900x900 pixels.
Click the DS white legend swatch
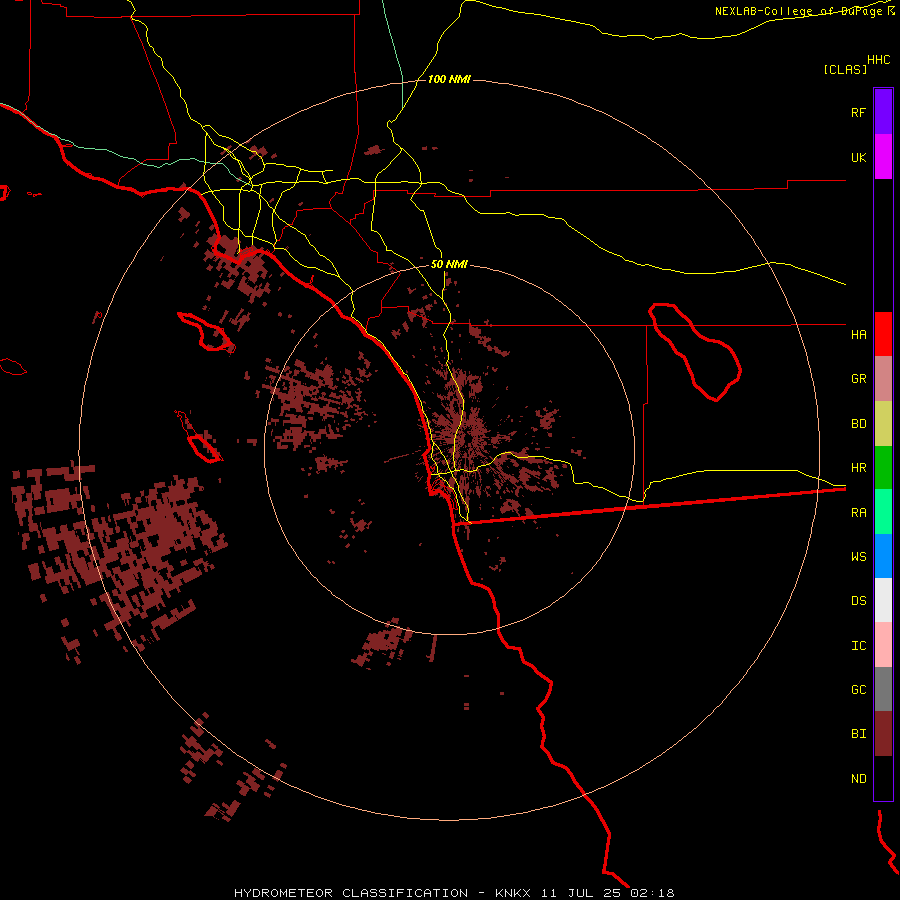click(883, 600)
